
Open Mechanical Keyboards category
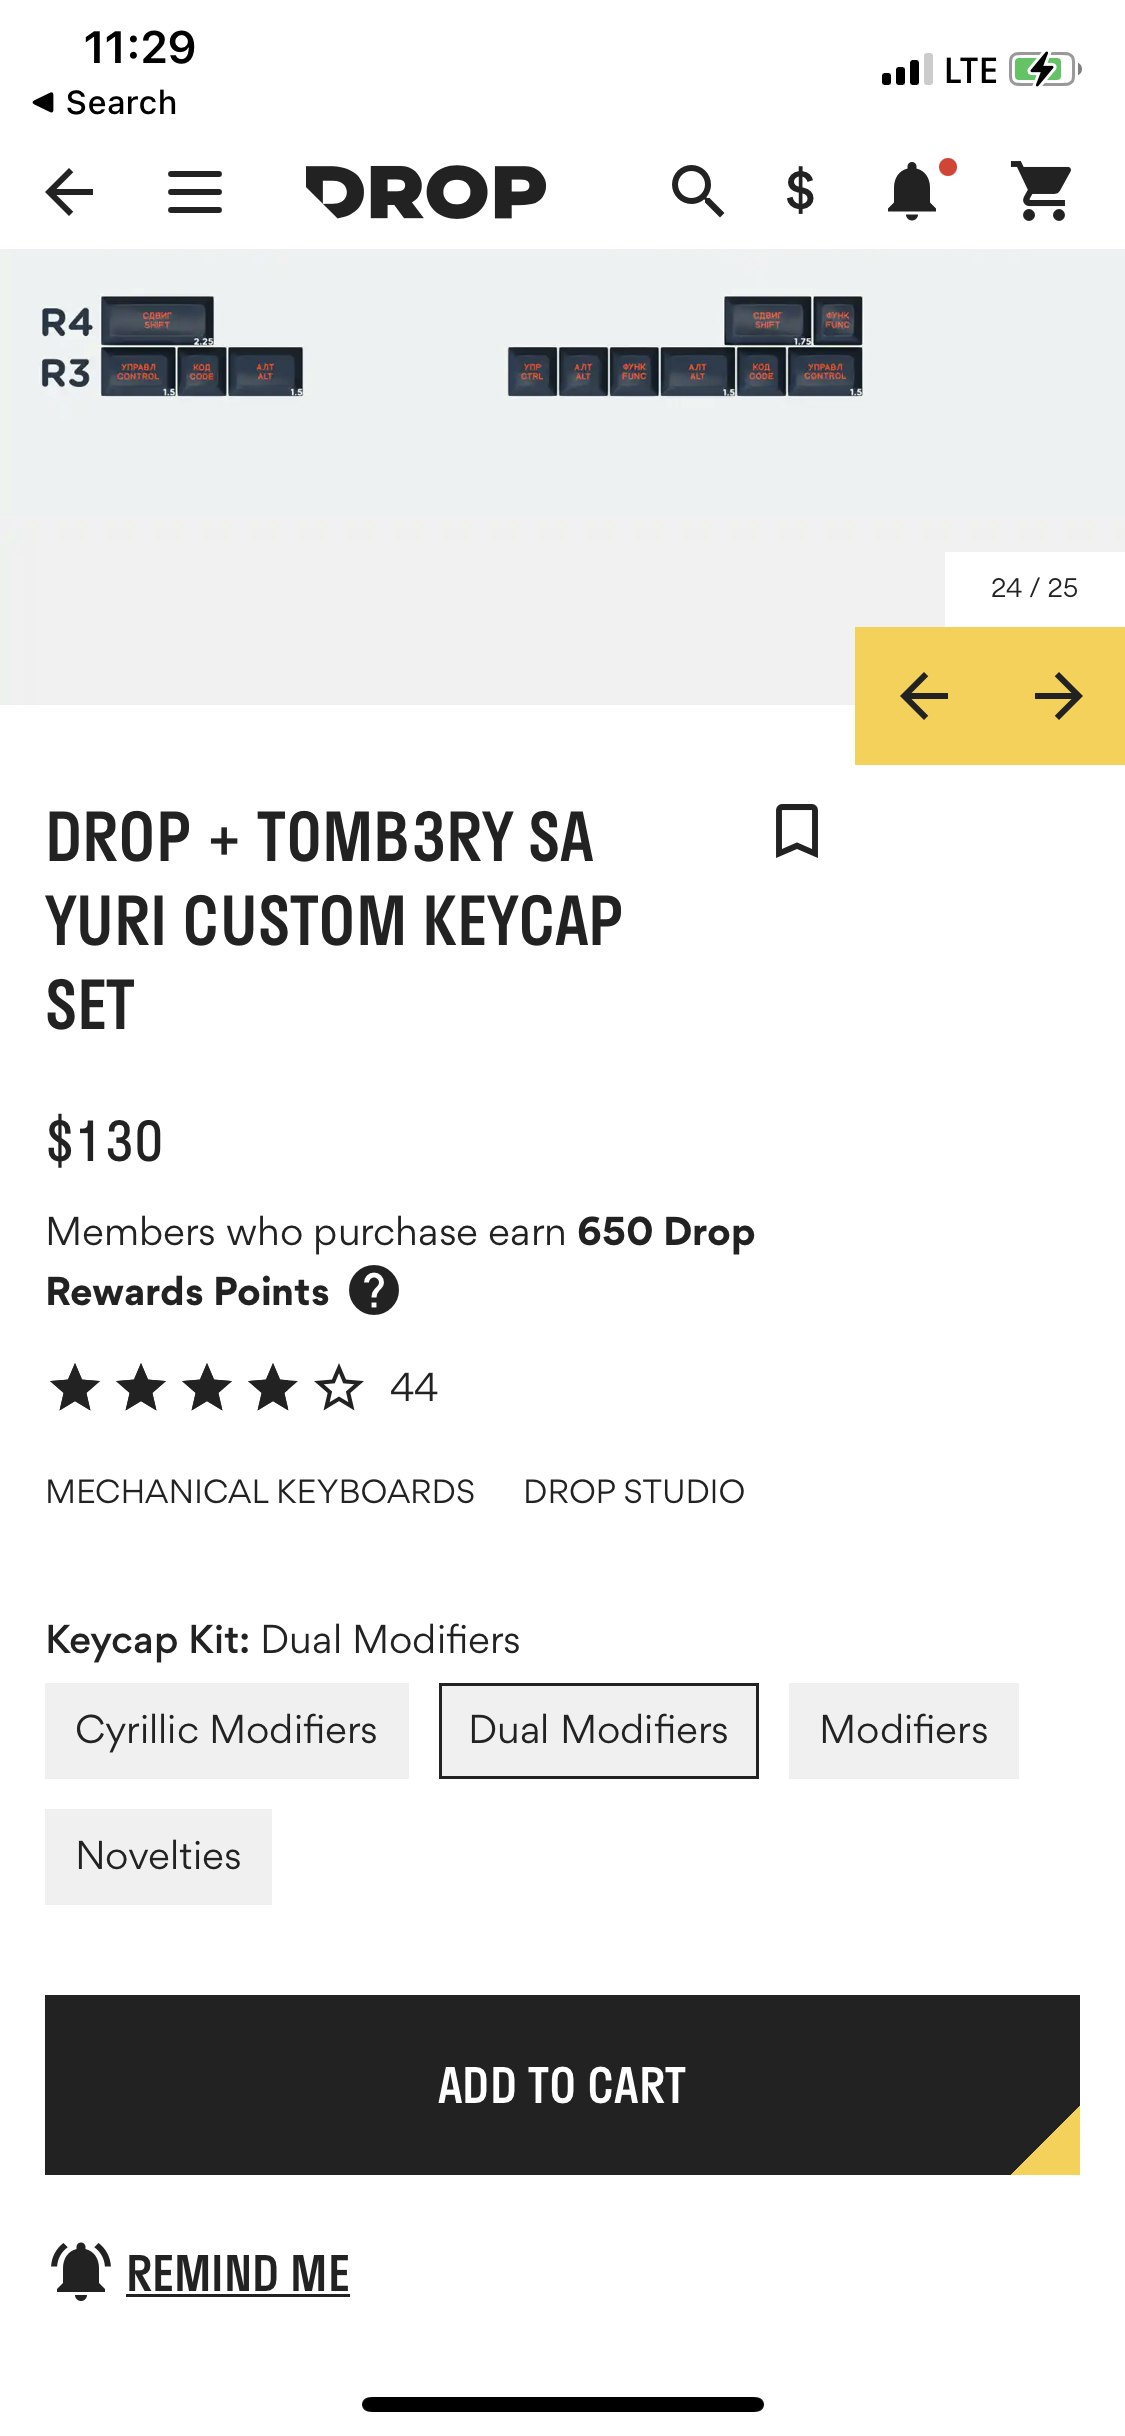[x=260, y=1491]
